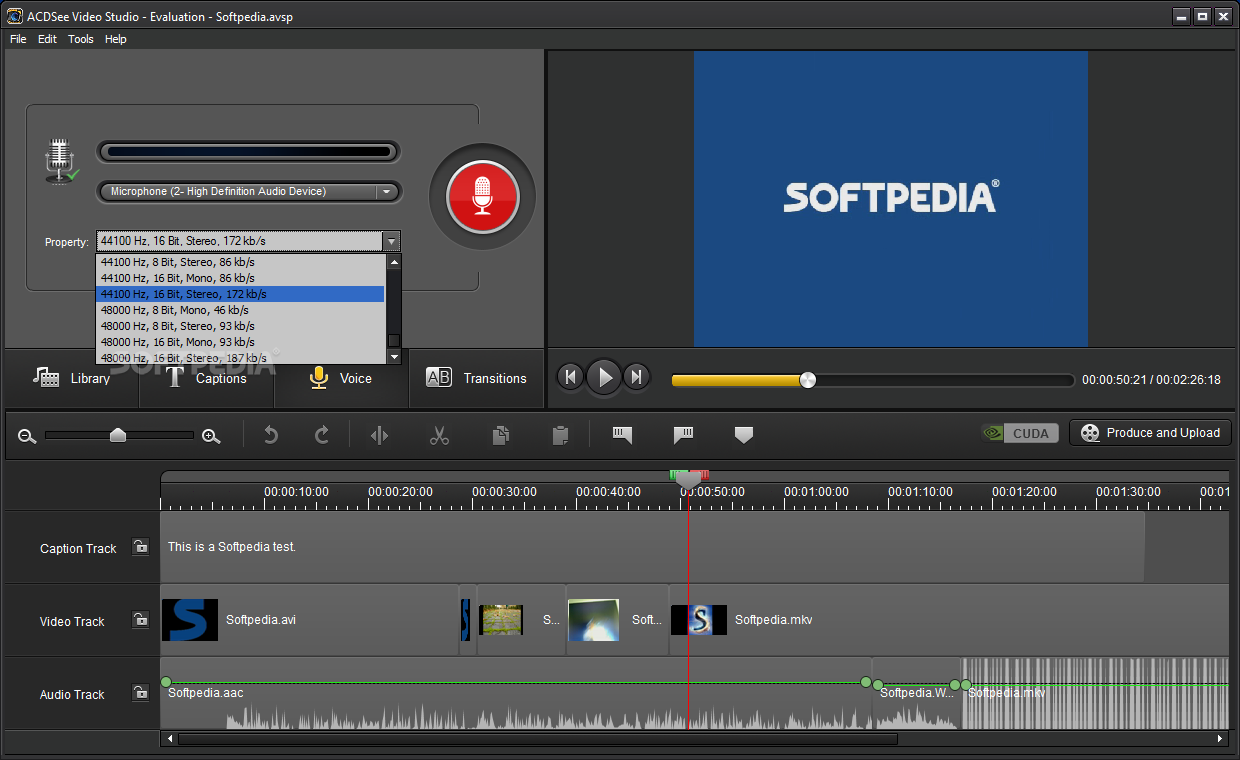Paste from the clipboard icon
This screenshot has height=760, width=1240.
(561, 435)
